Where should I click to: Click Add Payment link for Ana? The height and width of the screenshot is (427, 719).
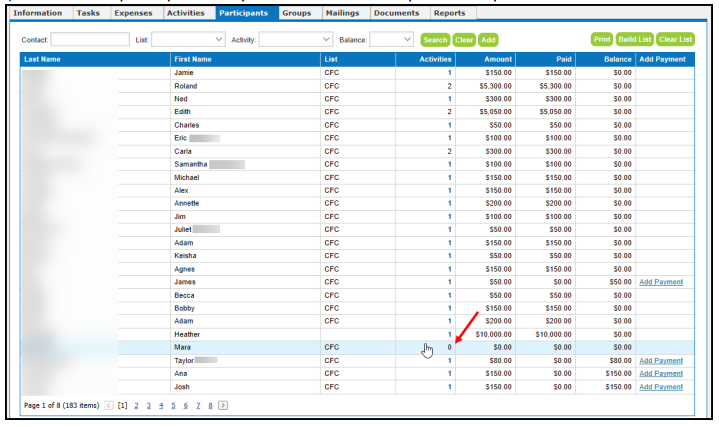point(661,374)
